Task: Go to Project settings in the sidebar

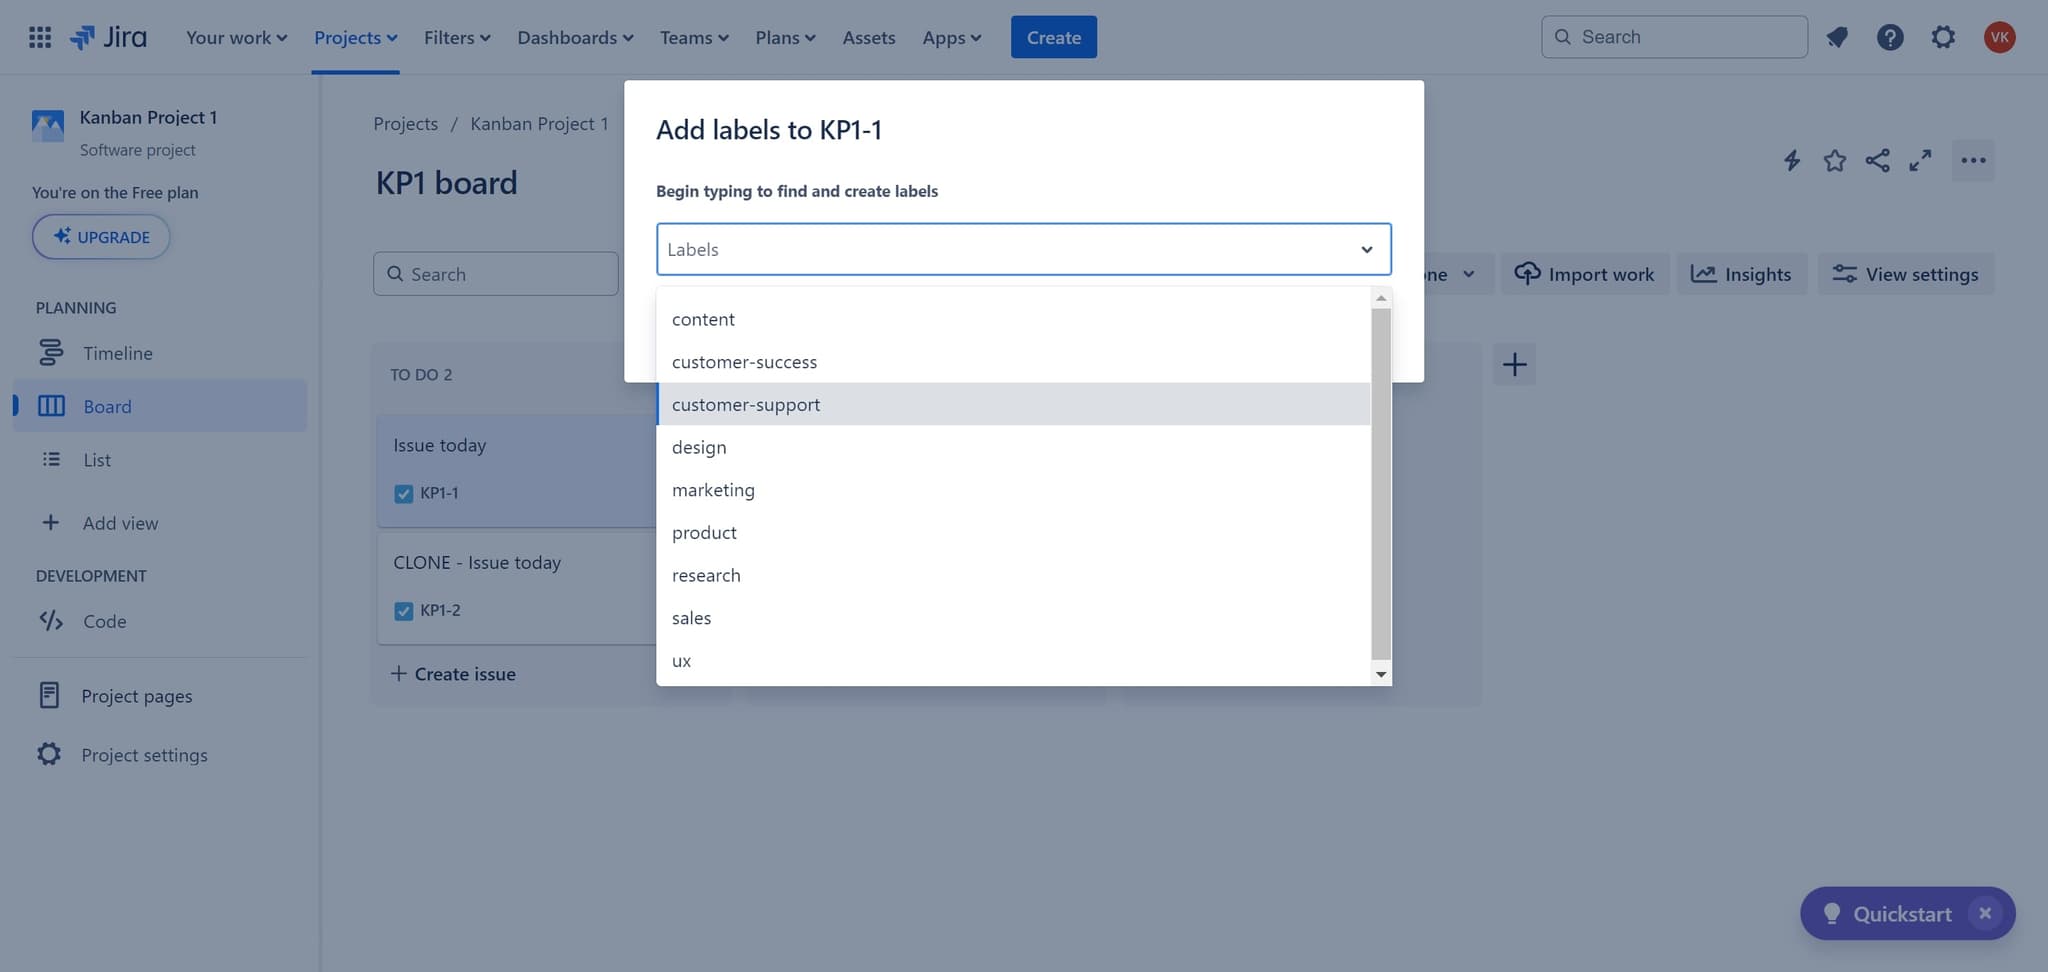Action: coord(144,755)
